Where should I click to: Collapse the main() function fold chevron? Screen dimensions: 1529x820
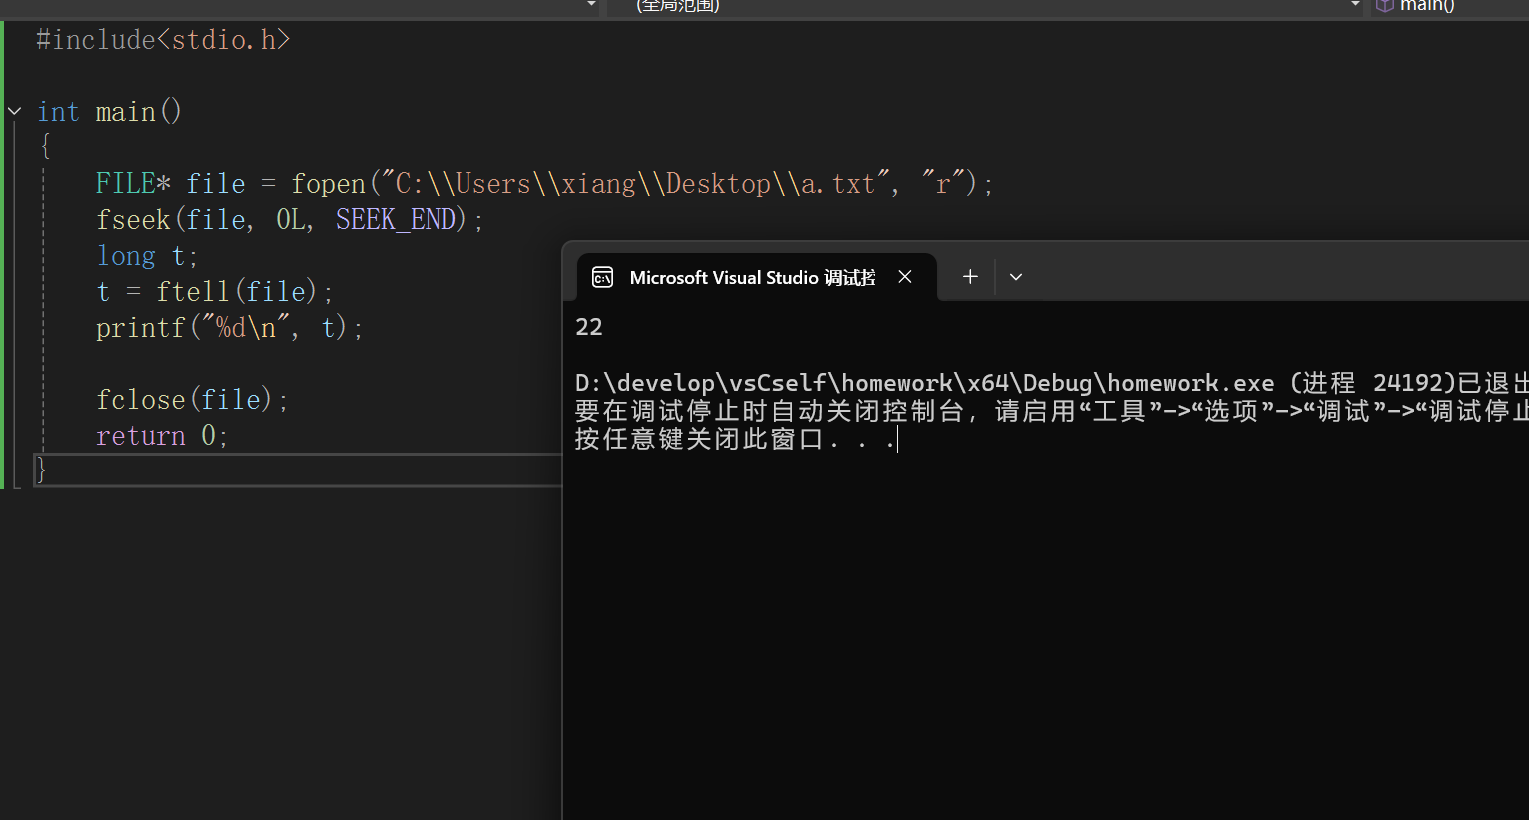[15, 112]
